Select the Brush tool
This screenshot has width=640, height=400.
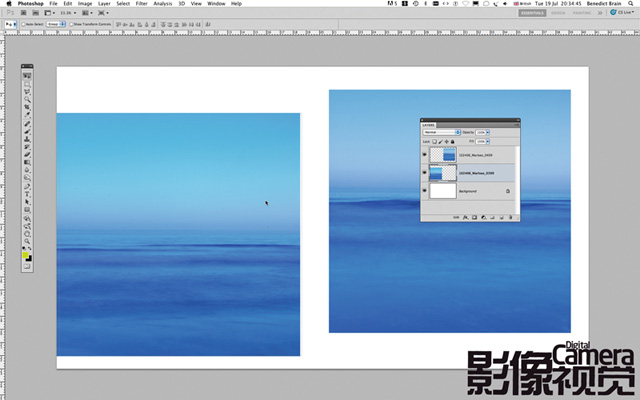point(27,131)
